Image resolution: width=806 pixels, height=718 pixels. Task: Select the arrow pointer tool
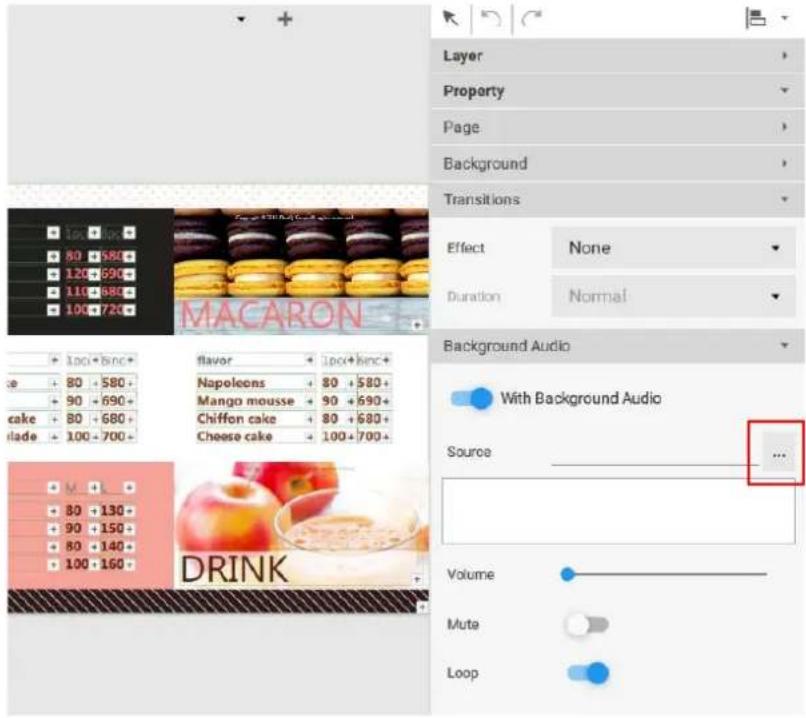(451, 19)
